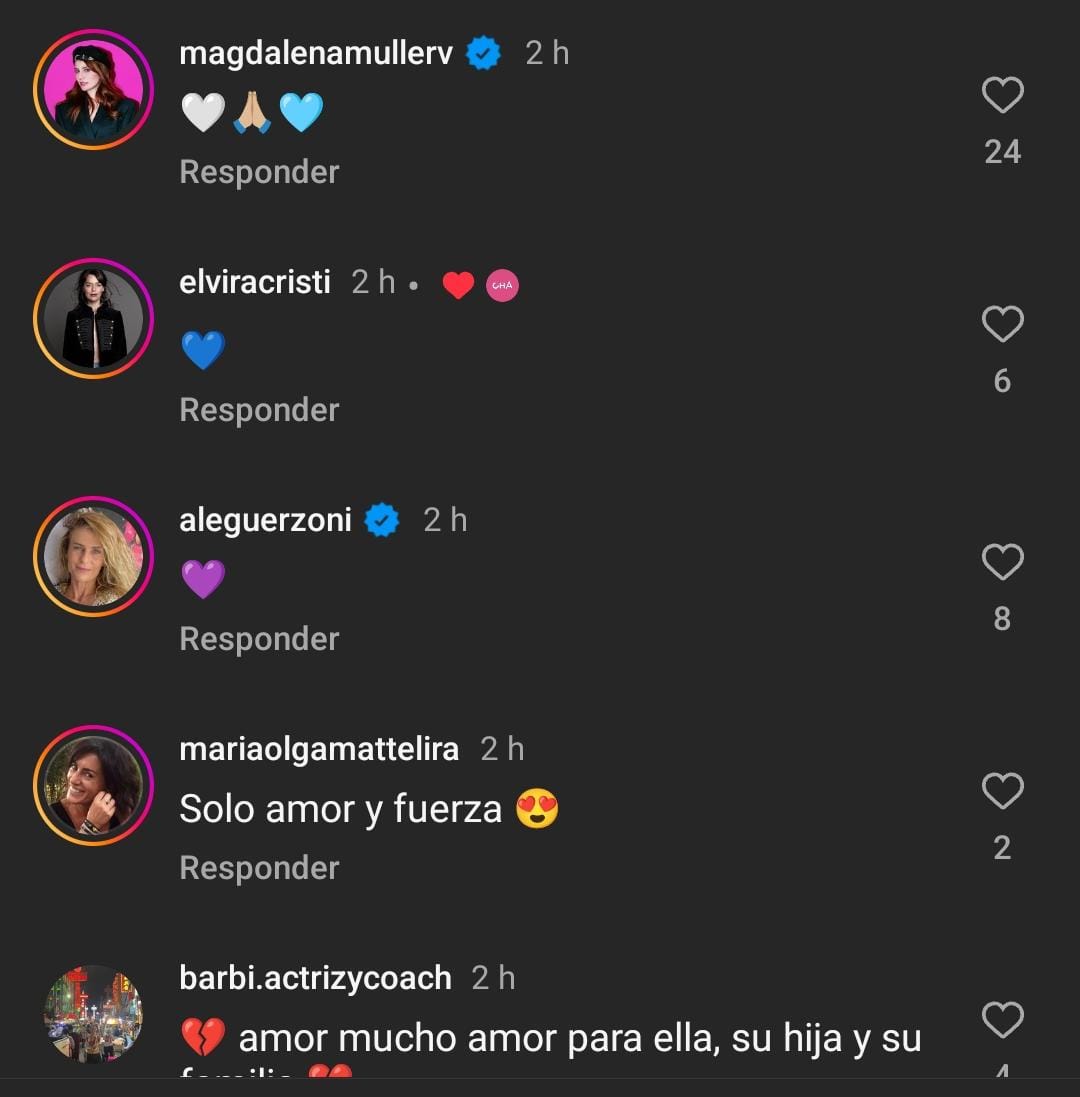Open mariaolgamattelira's profile picture
The height and width of the screenshot is (1097, 1080).
click(93, 785)
